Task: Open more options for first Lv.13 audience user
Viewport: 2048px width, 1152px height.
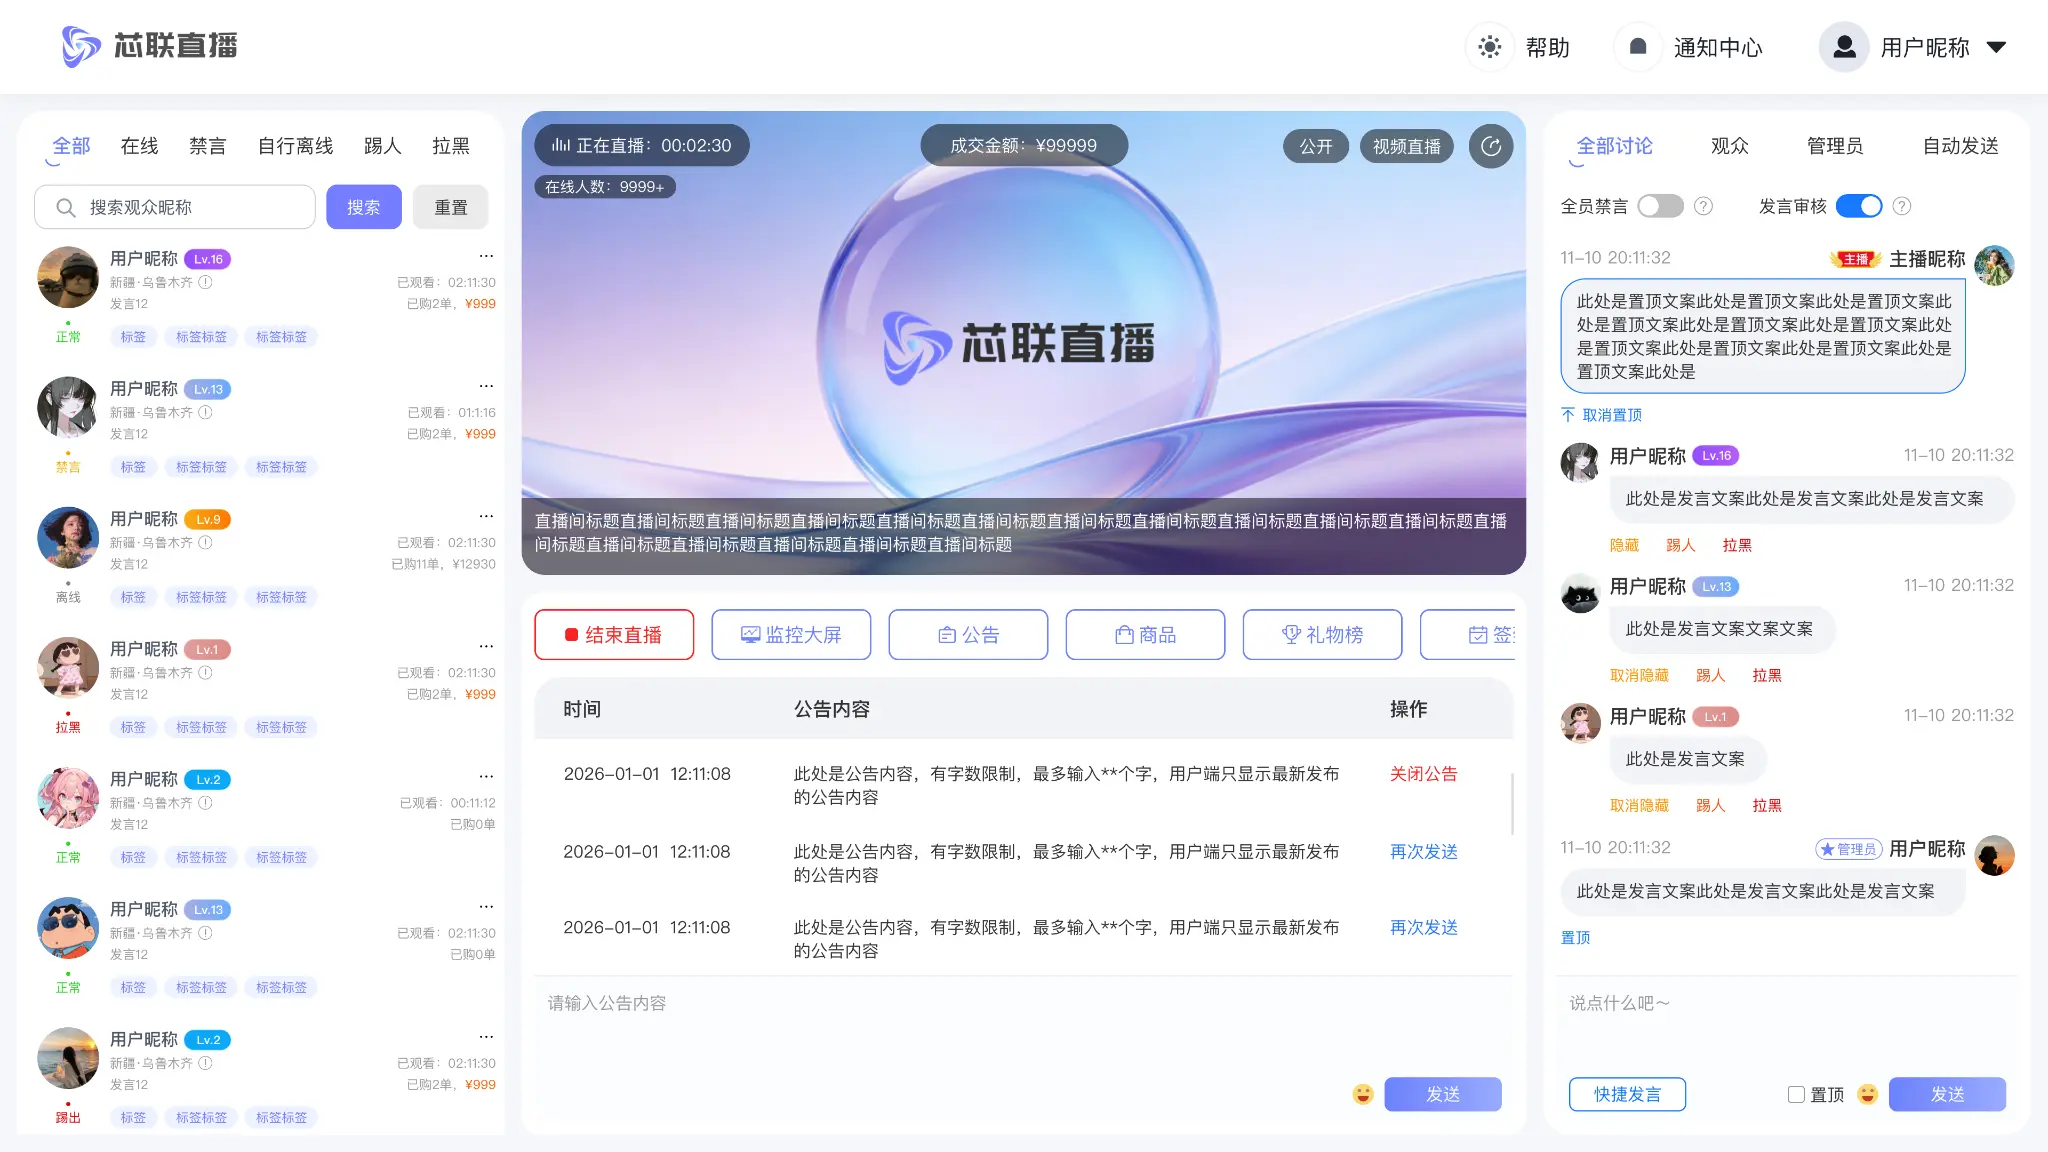Action: [x=486, y=386]
